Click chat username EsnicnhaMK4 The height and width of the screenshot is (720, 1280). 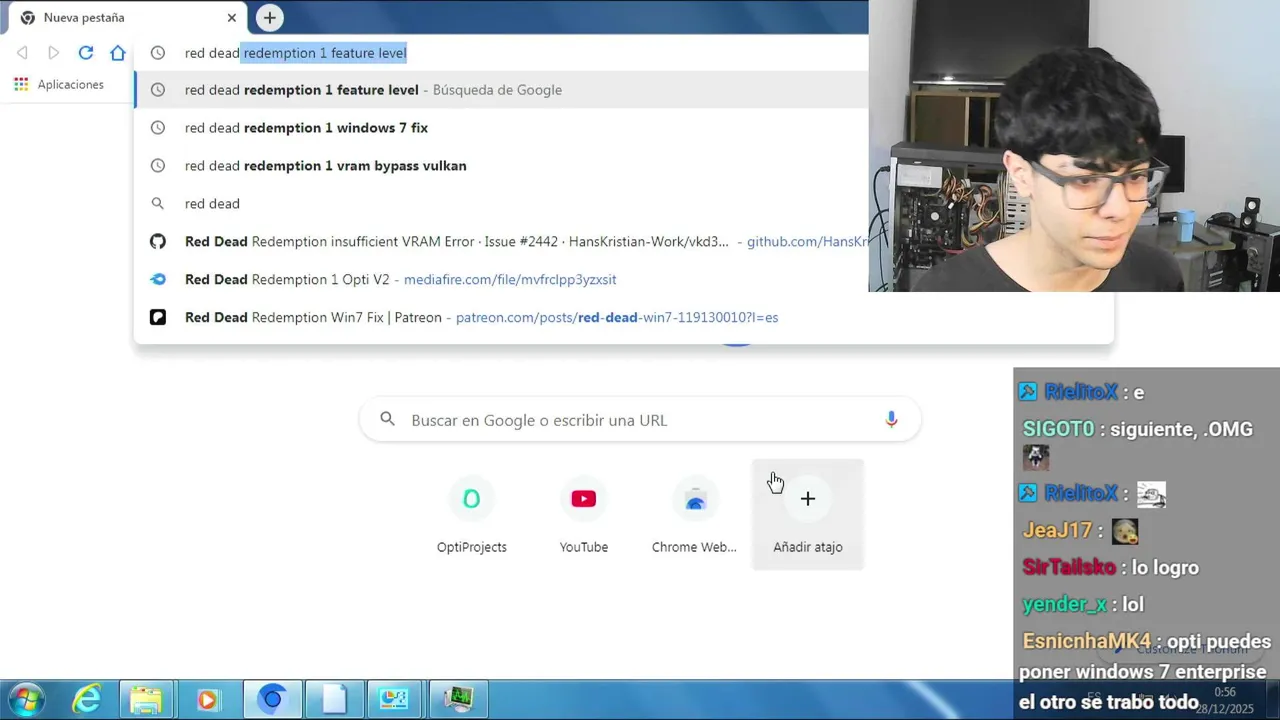click(1087, 641)
